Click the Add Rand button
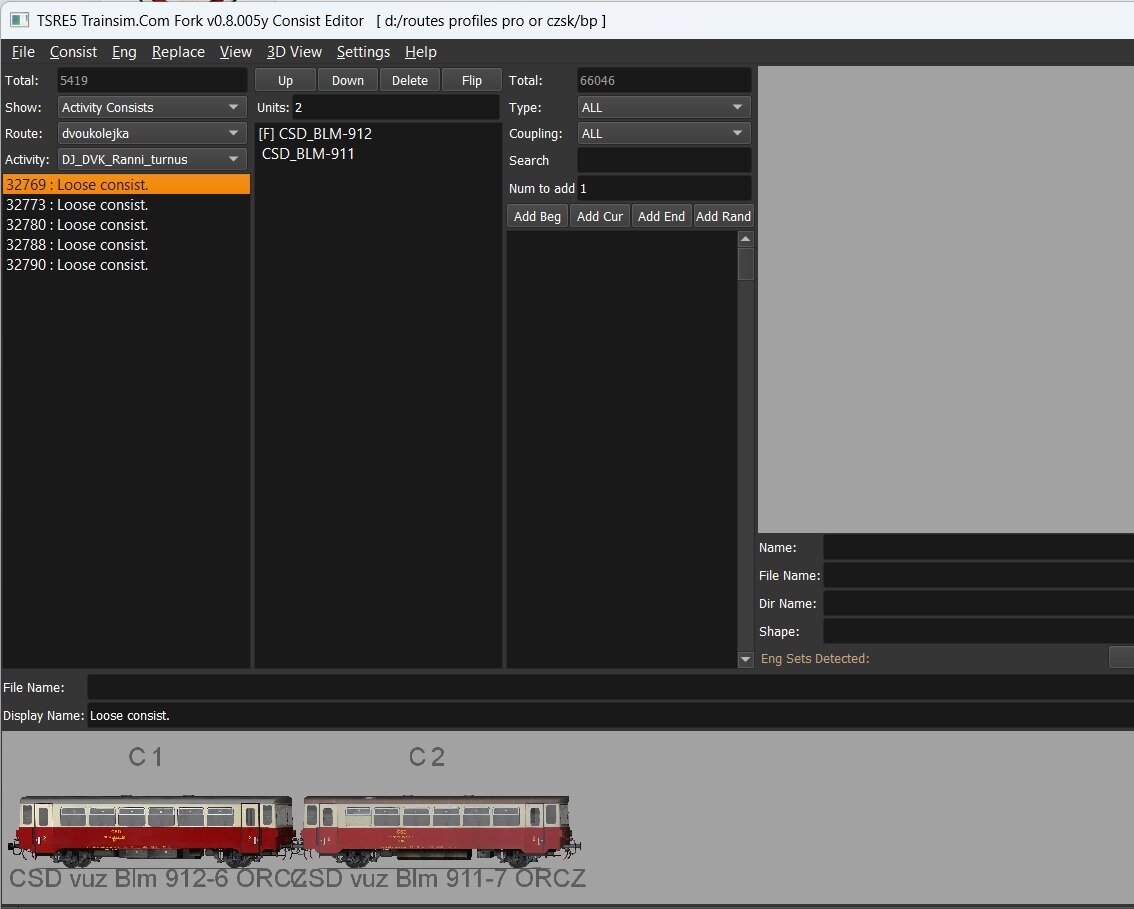The width and height of the screenshot is (1134, 909). [x=723, y=216]
